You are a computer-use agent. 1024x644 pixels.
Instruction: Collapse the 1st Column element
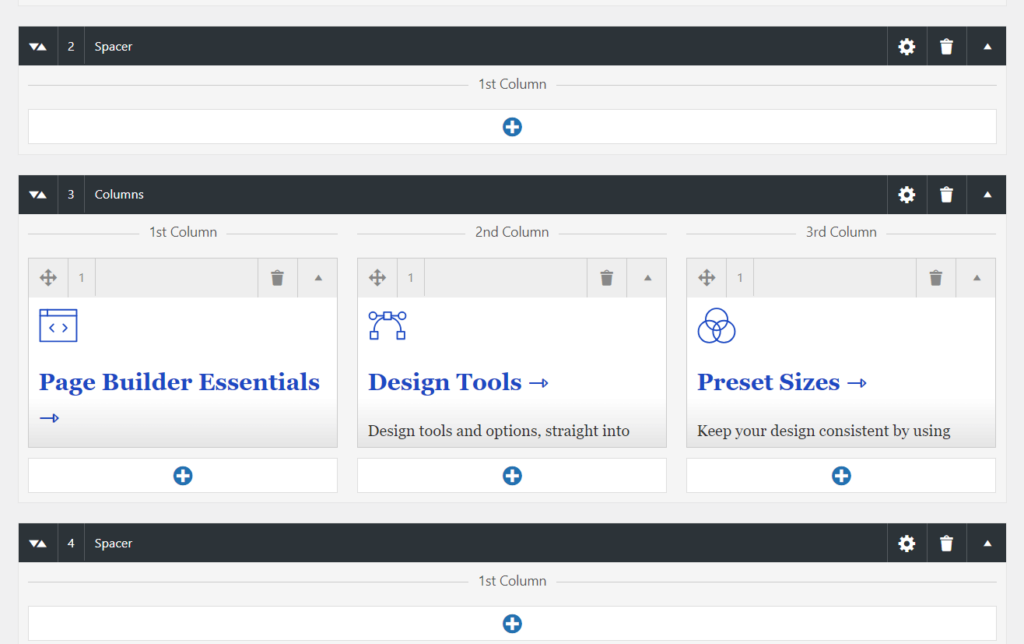[x=318, y=278]
